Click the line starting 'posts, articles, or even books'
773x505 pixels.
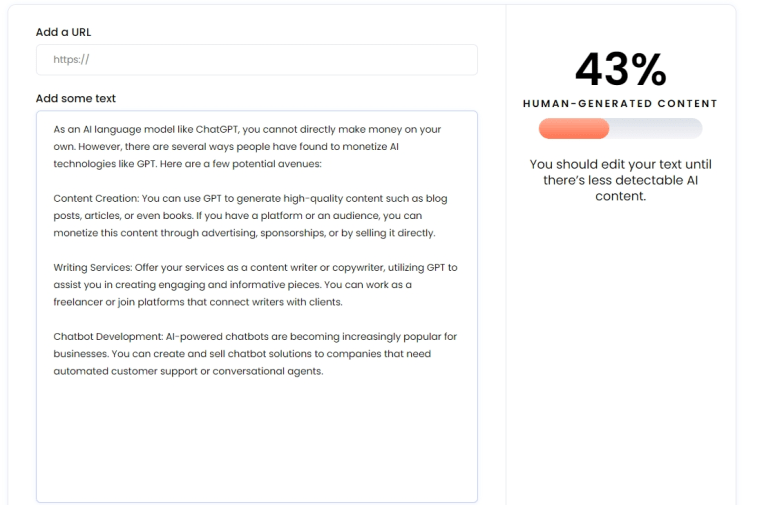point(238,216)
